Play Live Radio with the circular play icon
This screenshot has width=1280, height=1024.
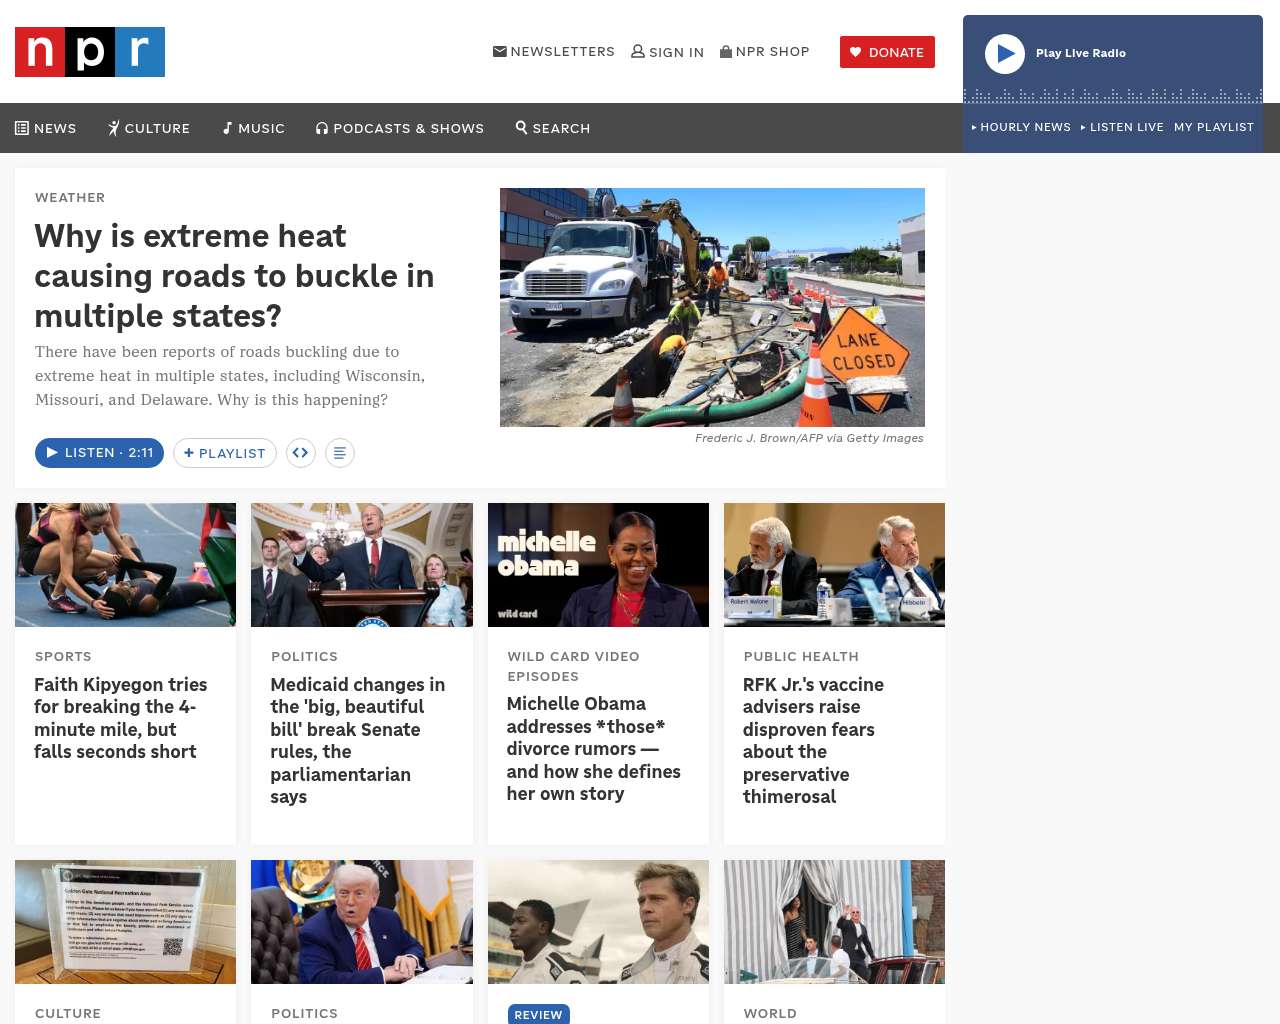click(x=1005, y=54)
